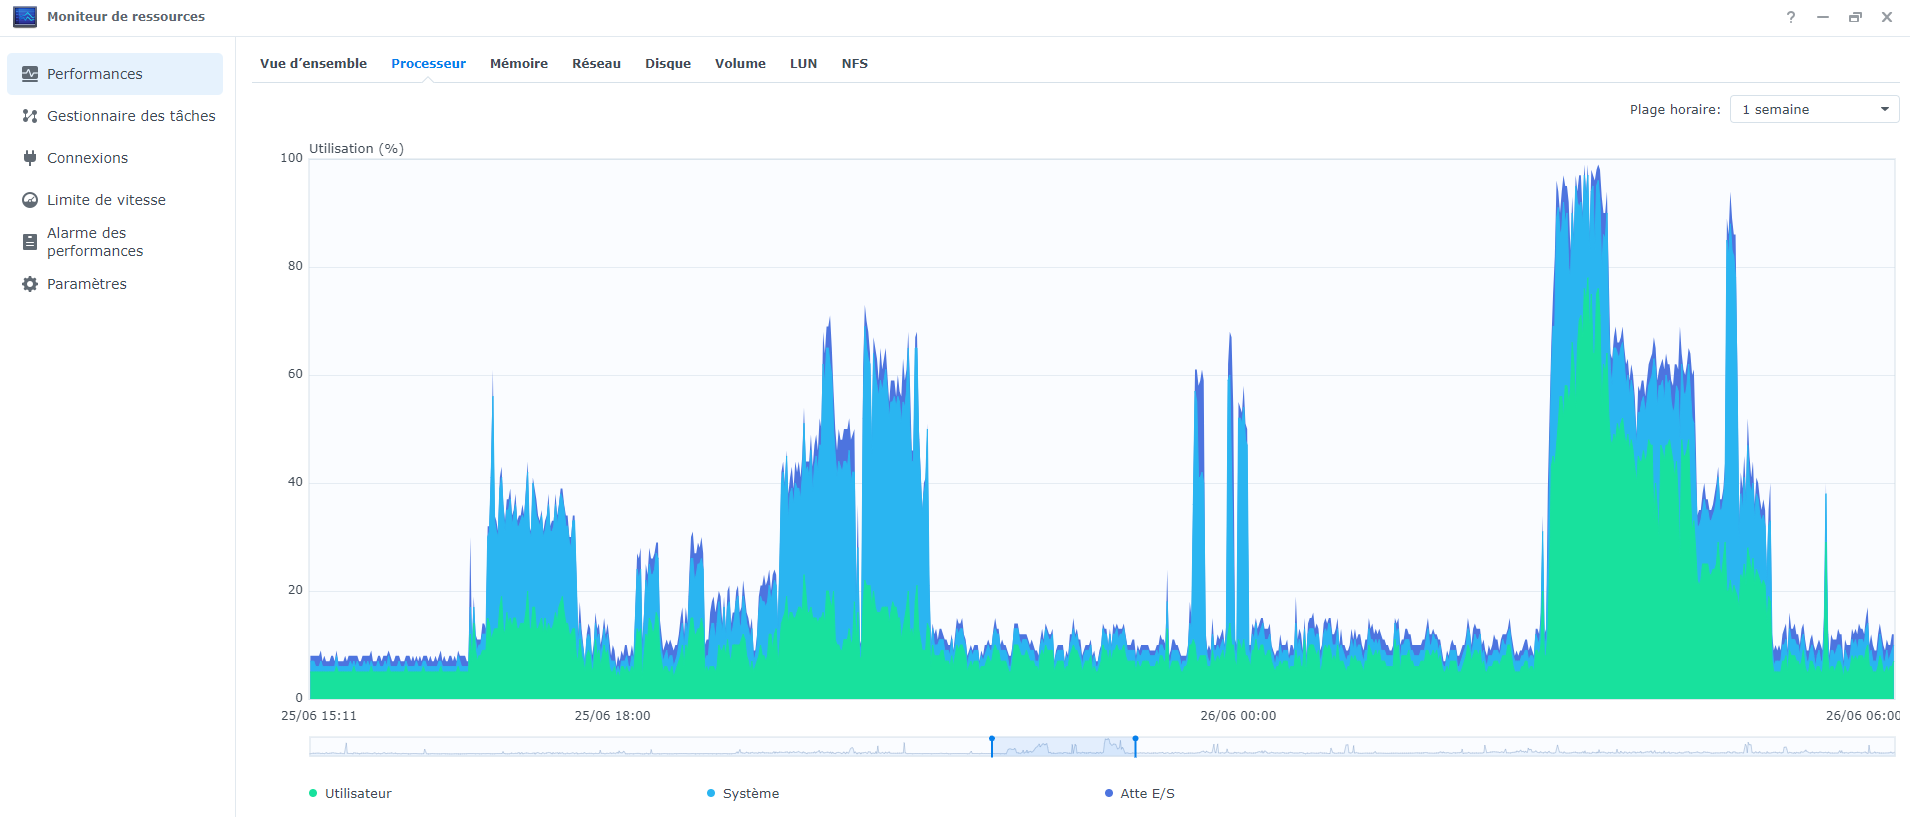Select Limite de vitesse in sidebar
The height and width of the screenshot is (817, 1910).
click(115, 200)
